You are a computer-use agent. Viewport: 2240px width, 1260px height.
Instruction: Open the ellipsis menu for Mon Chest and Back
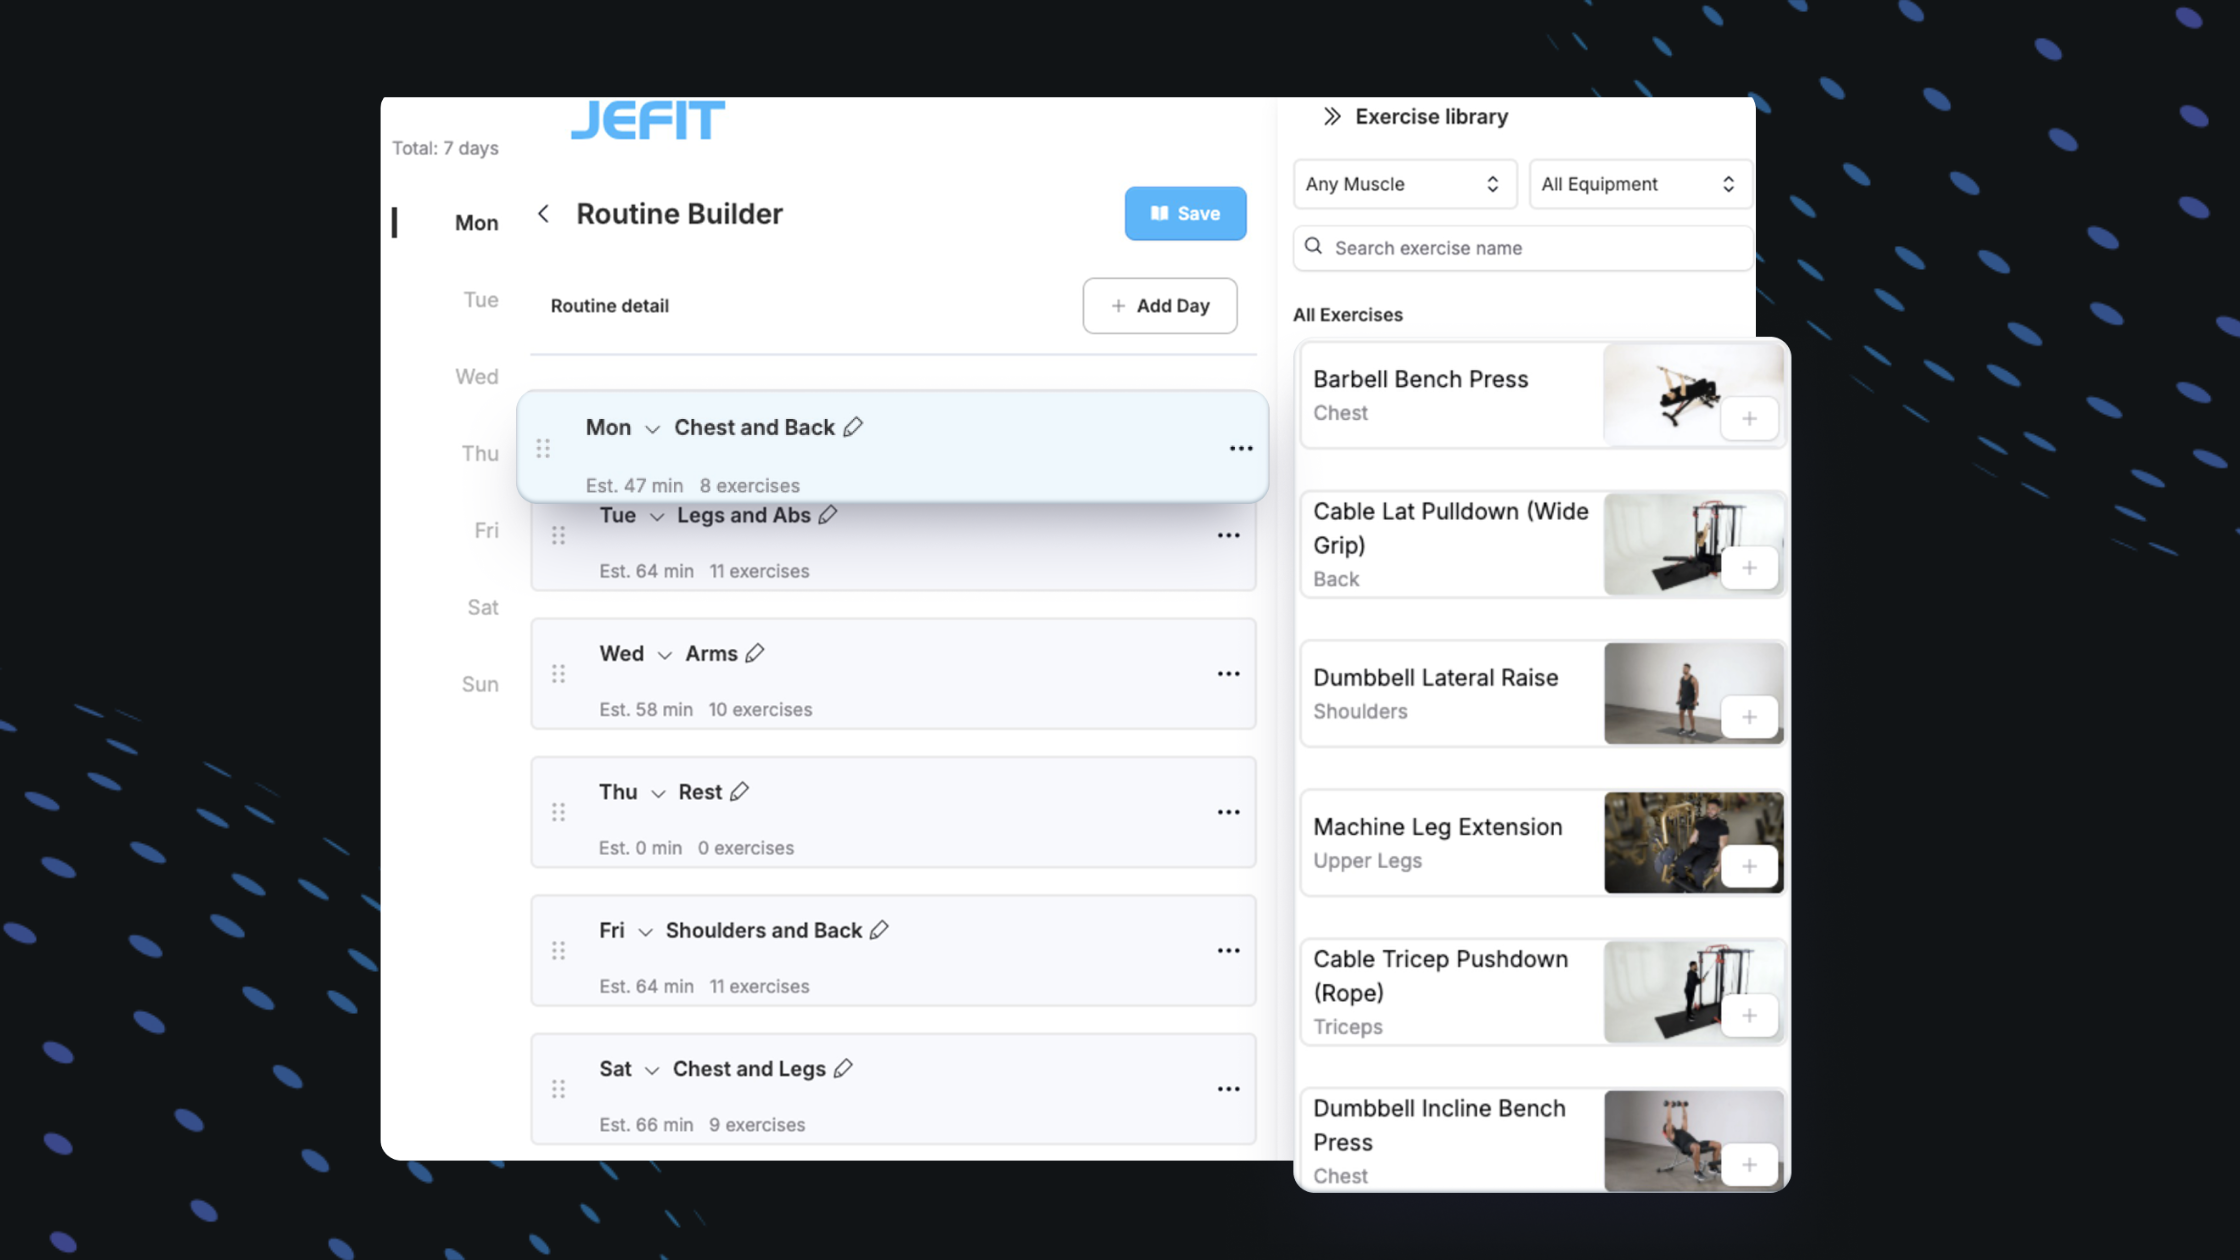coord(1240,448)
